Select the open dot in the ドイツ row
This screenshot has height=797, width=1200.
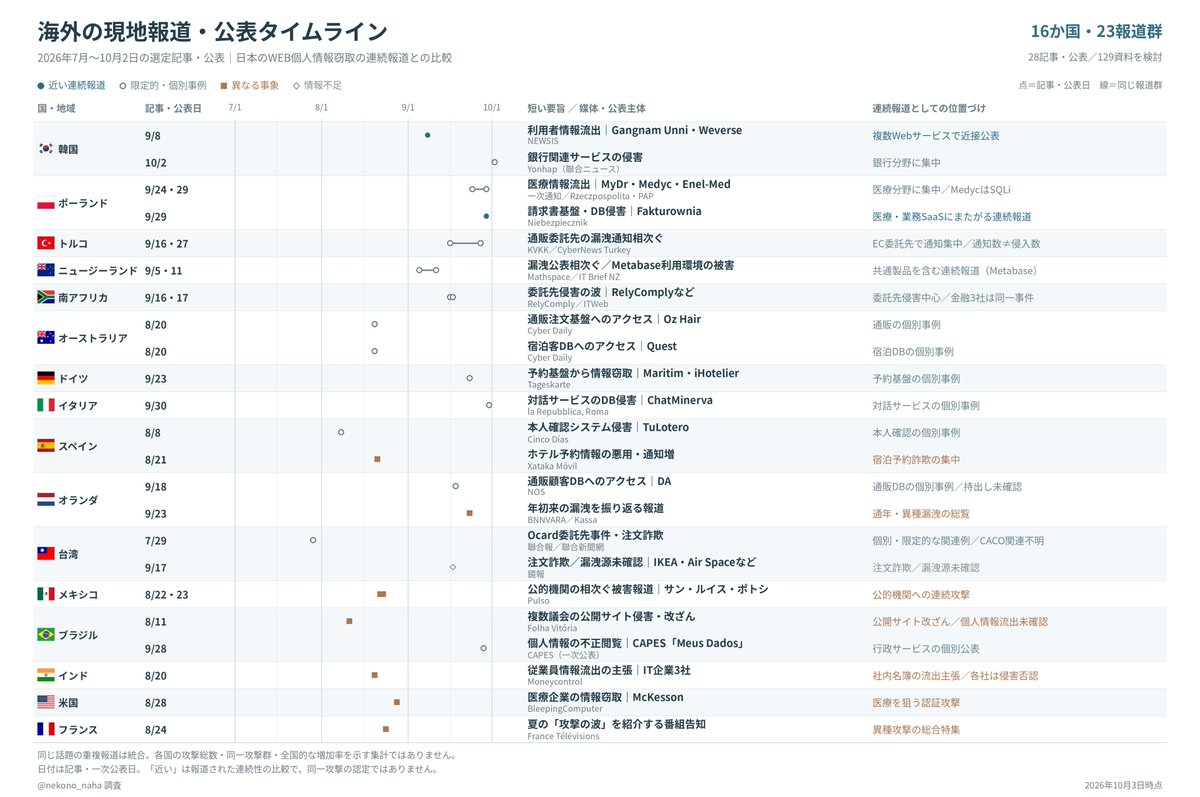(x=469, y=378)
